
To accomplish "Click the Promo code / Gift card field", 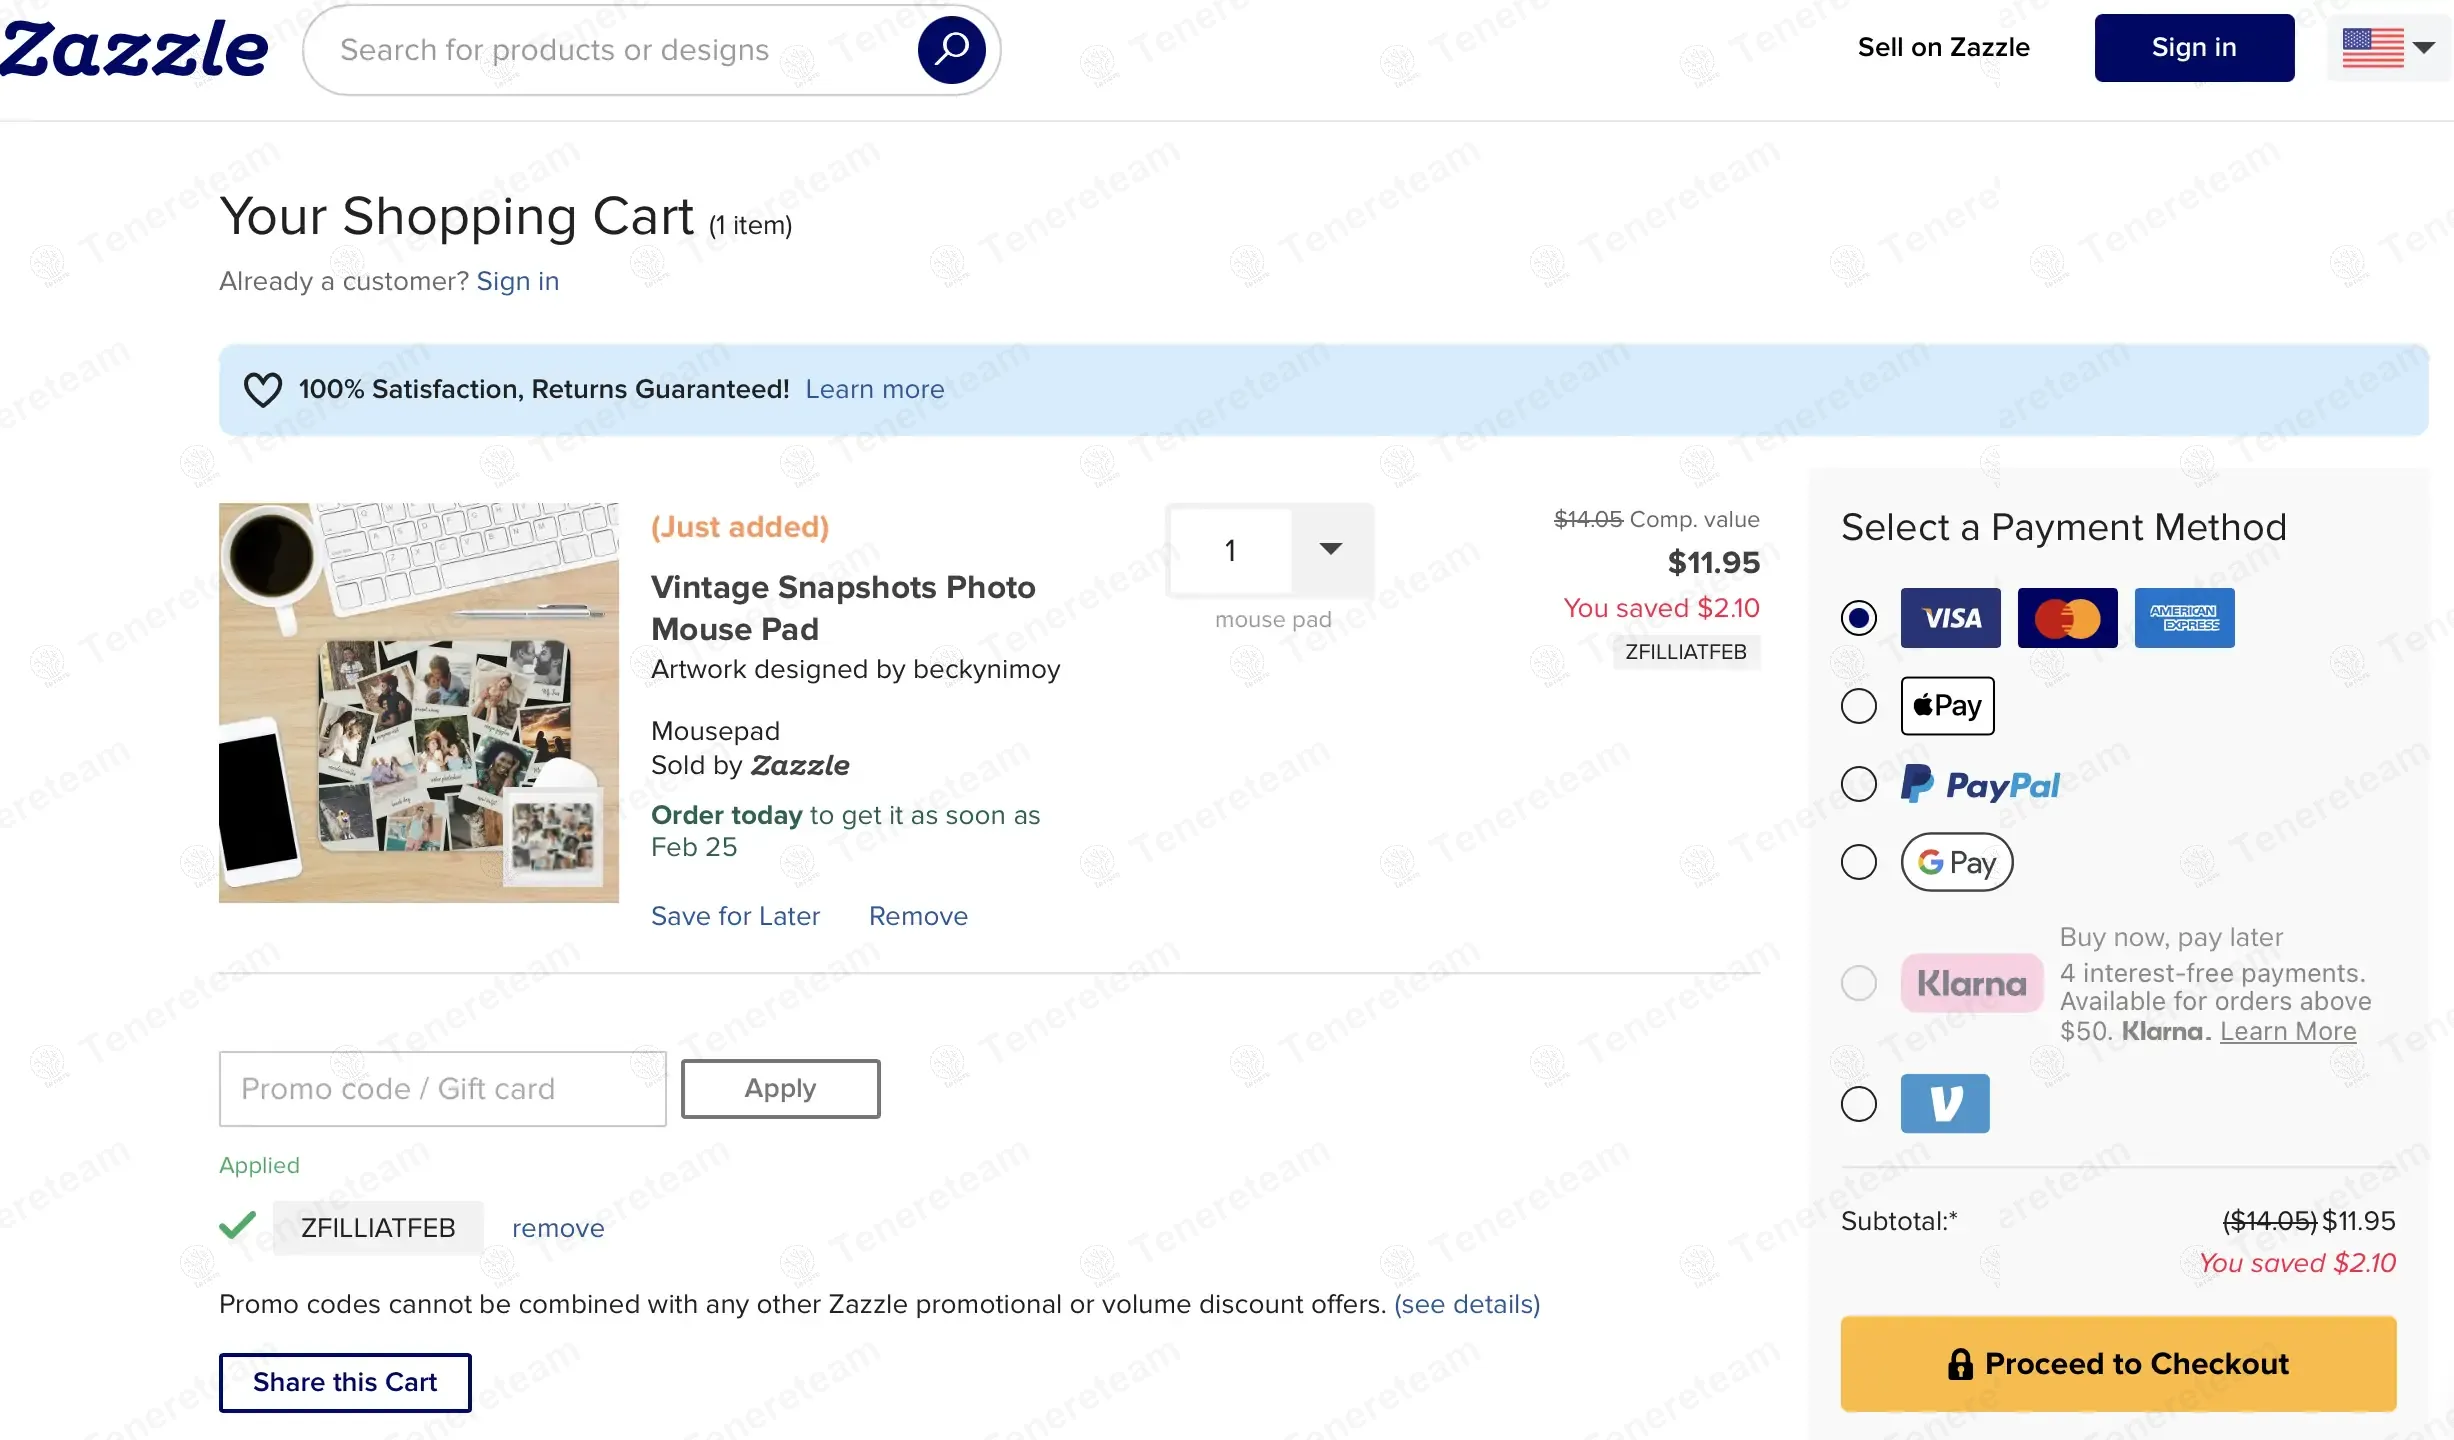I will tap(442, 1088).
